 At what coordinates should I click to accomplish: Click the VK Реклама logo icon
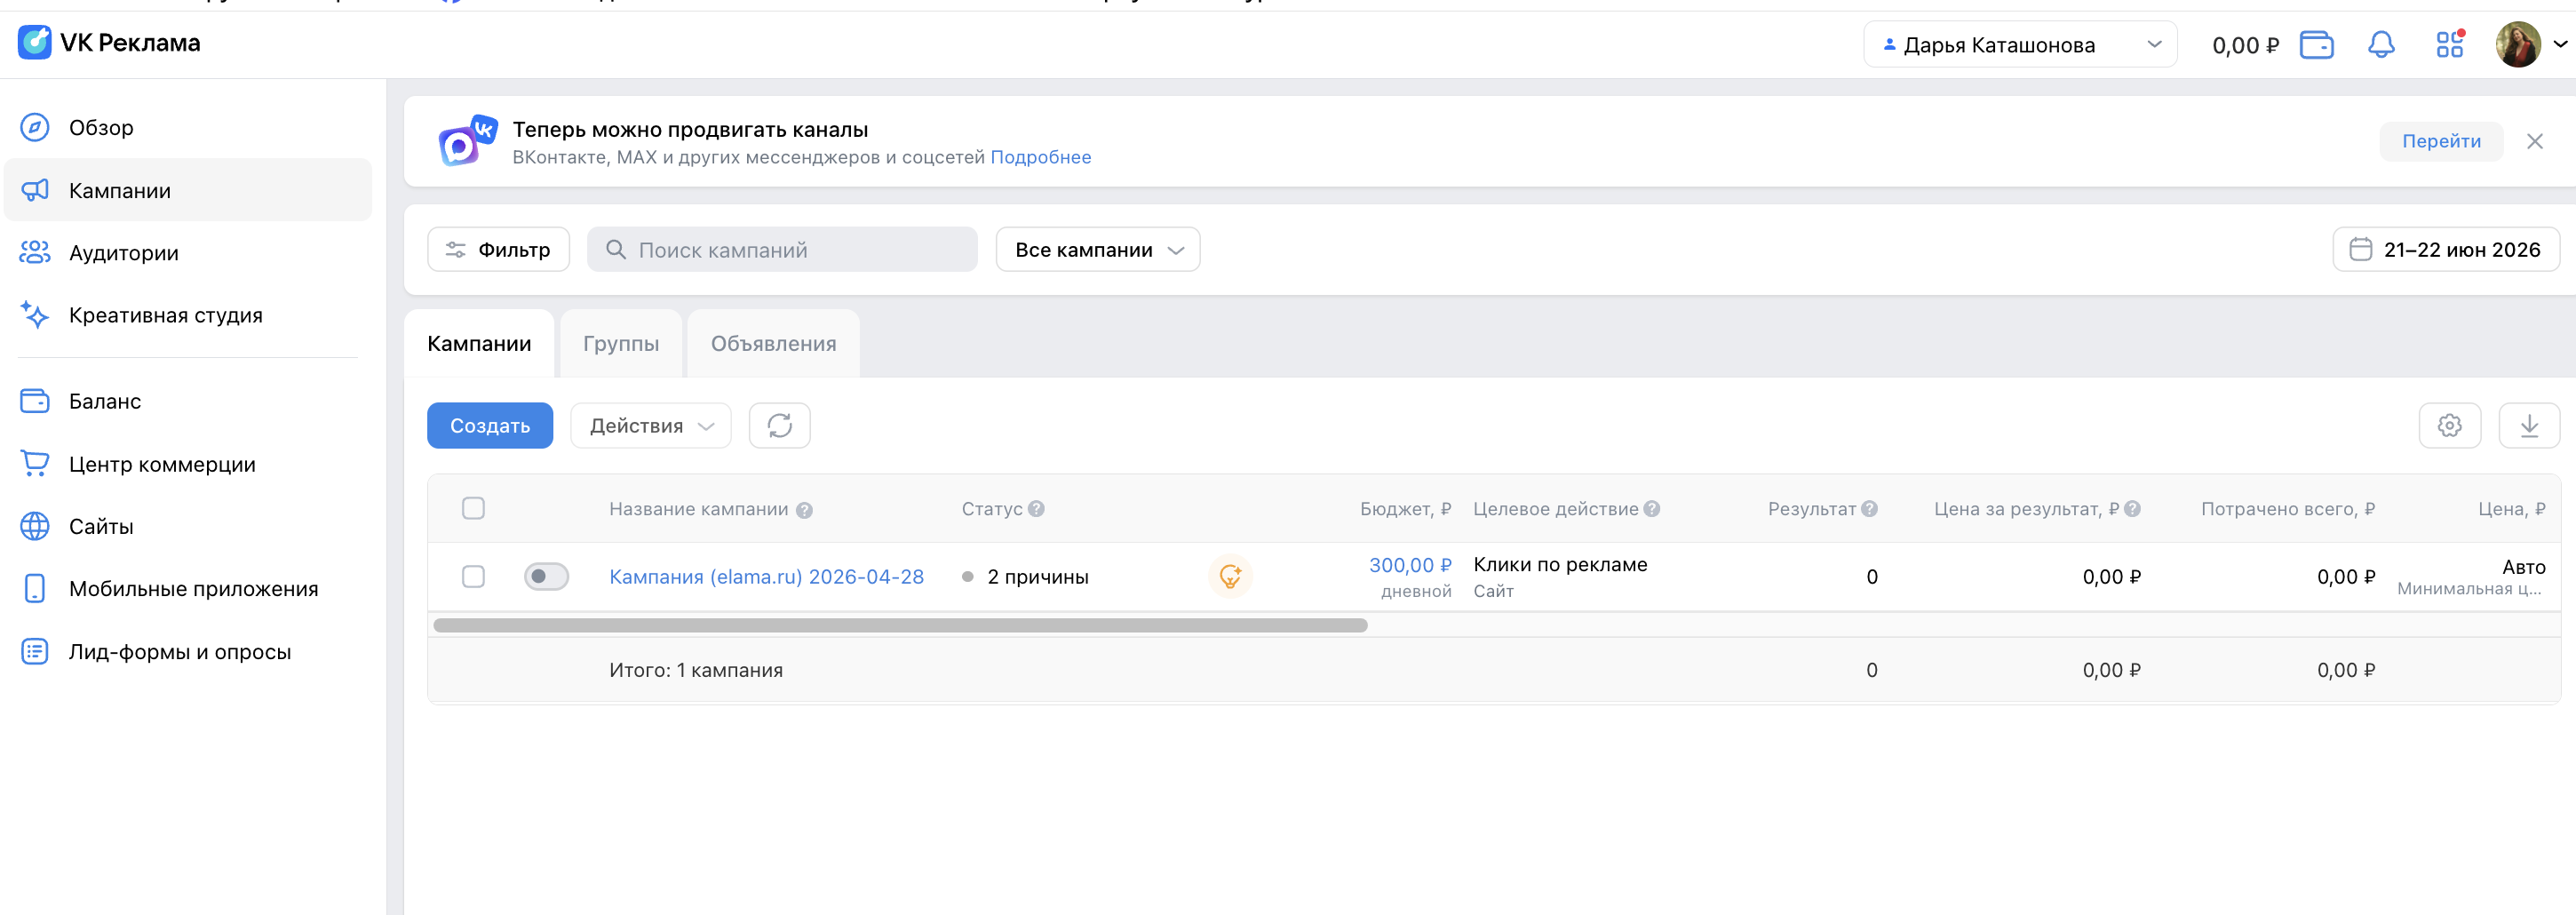pyautogui.click(x=35, y=43)
